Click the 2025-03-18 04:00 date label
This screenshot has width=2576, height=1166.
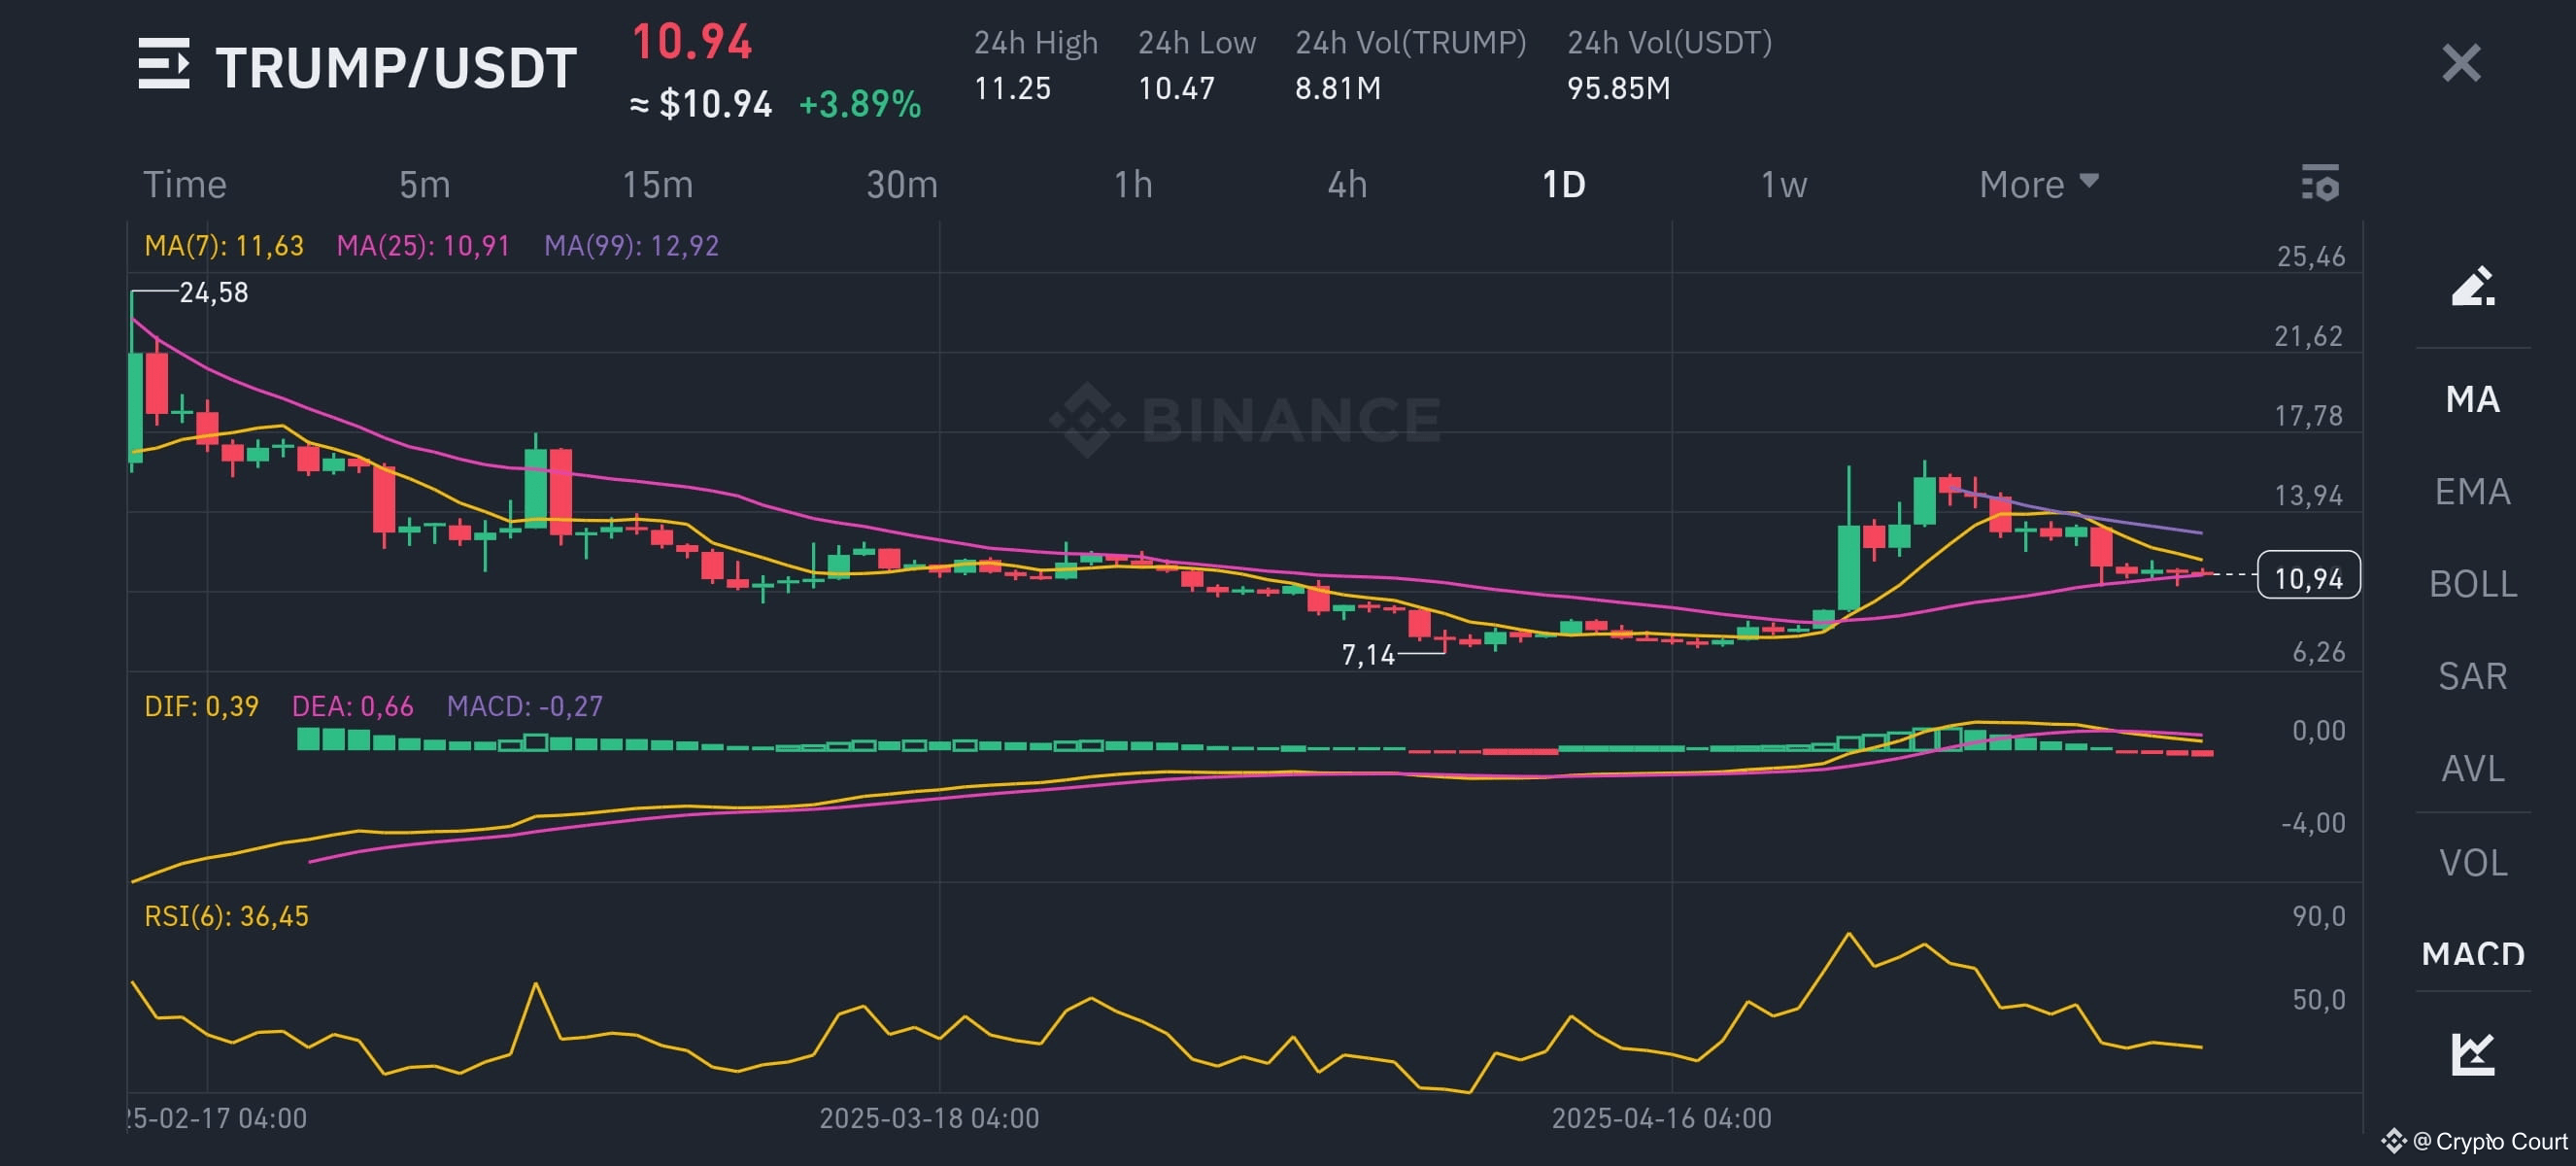click(x=929, y=1118)
